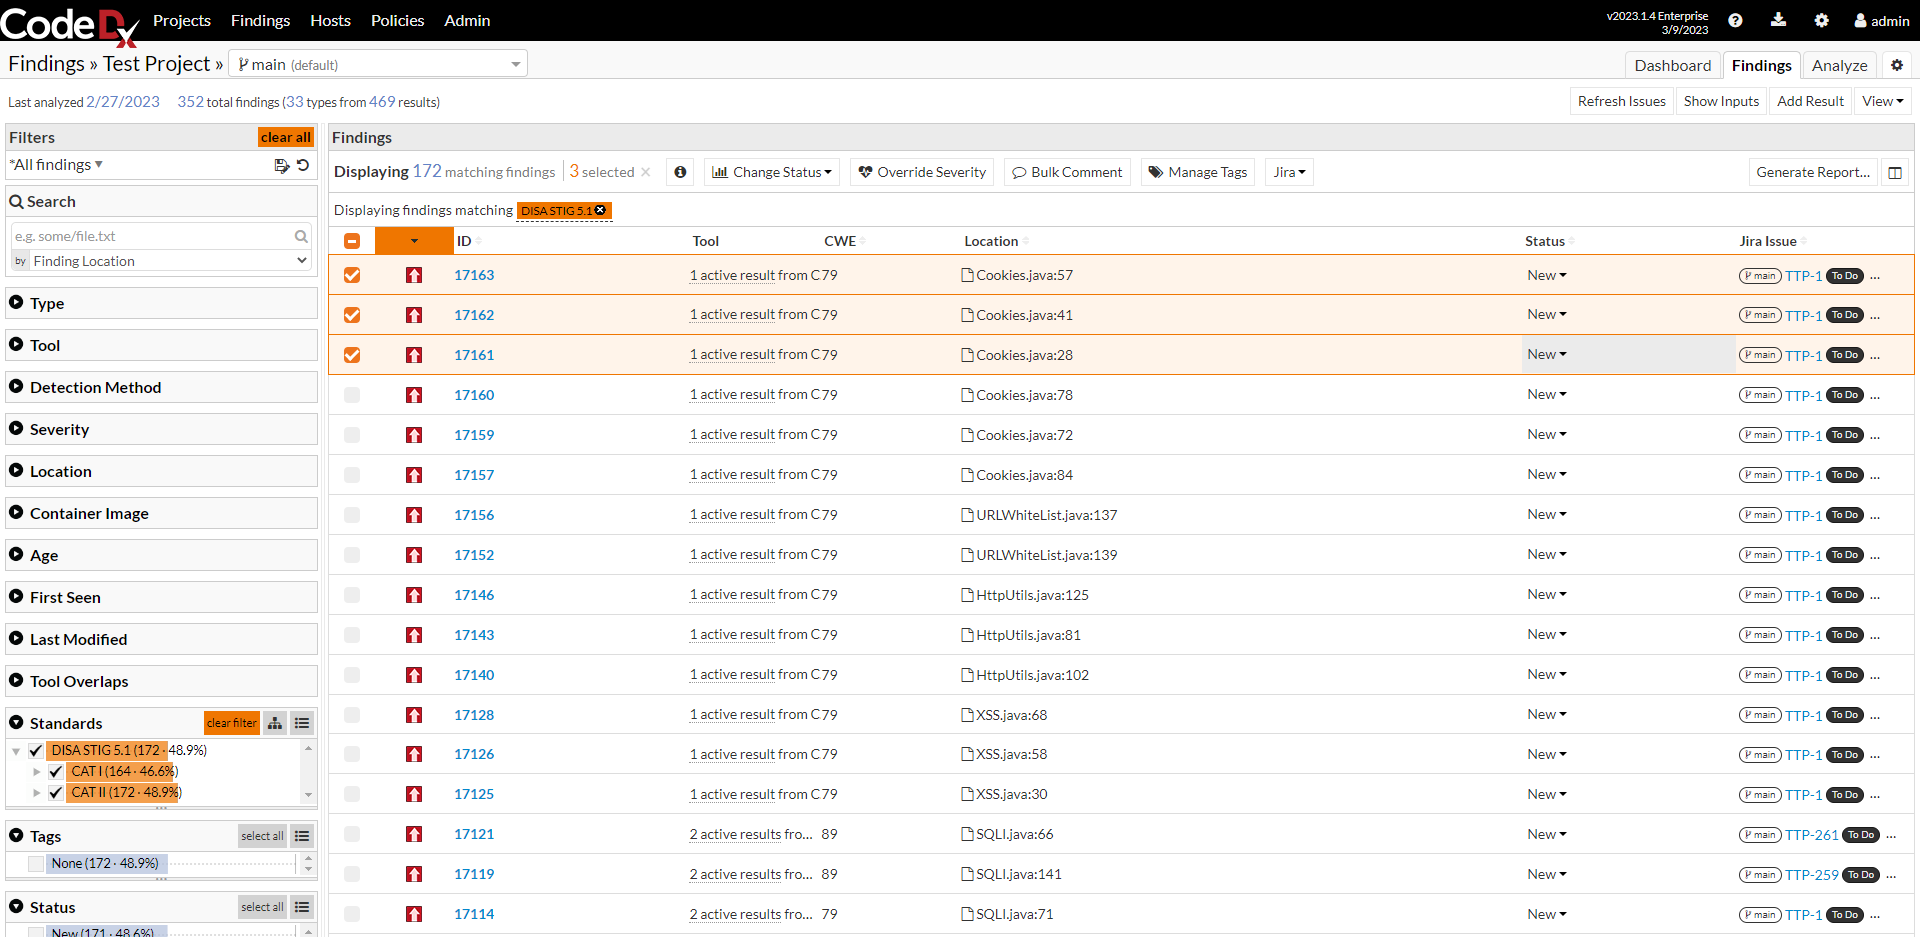This screenshot has width=1920, height=937.
Task: Check the checkbox for finding 17160
Action: 352,395
